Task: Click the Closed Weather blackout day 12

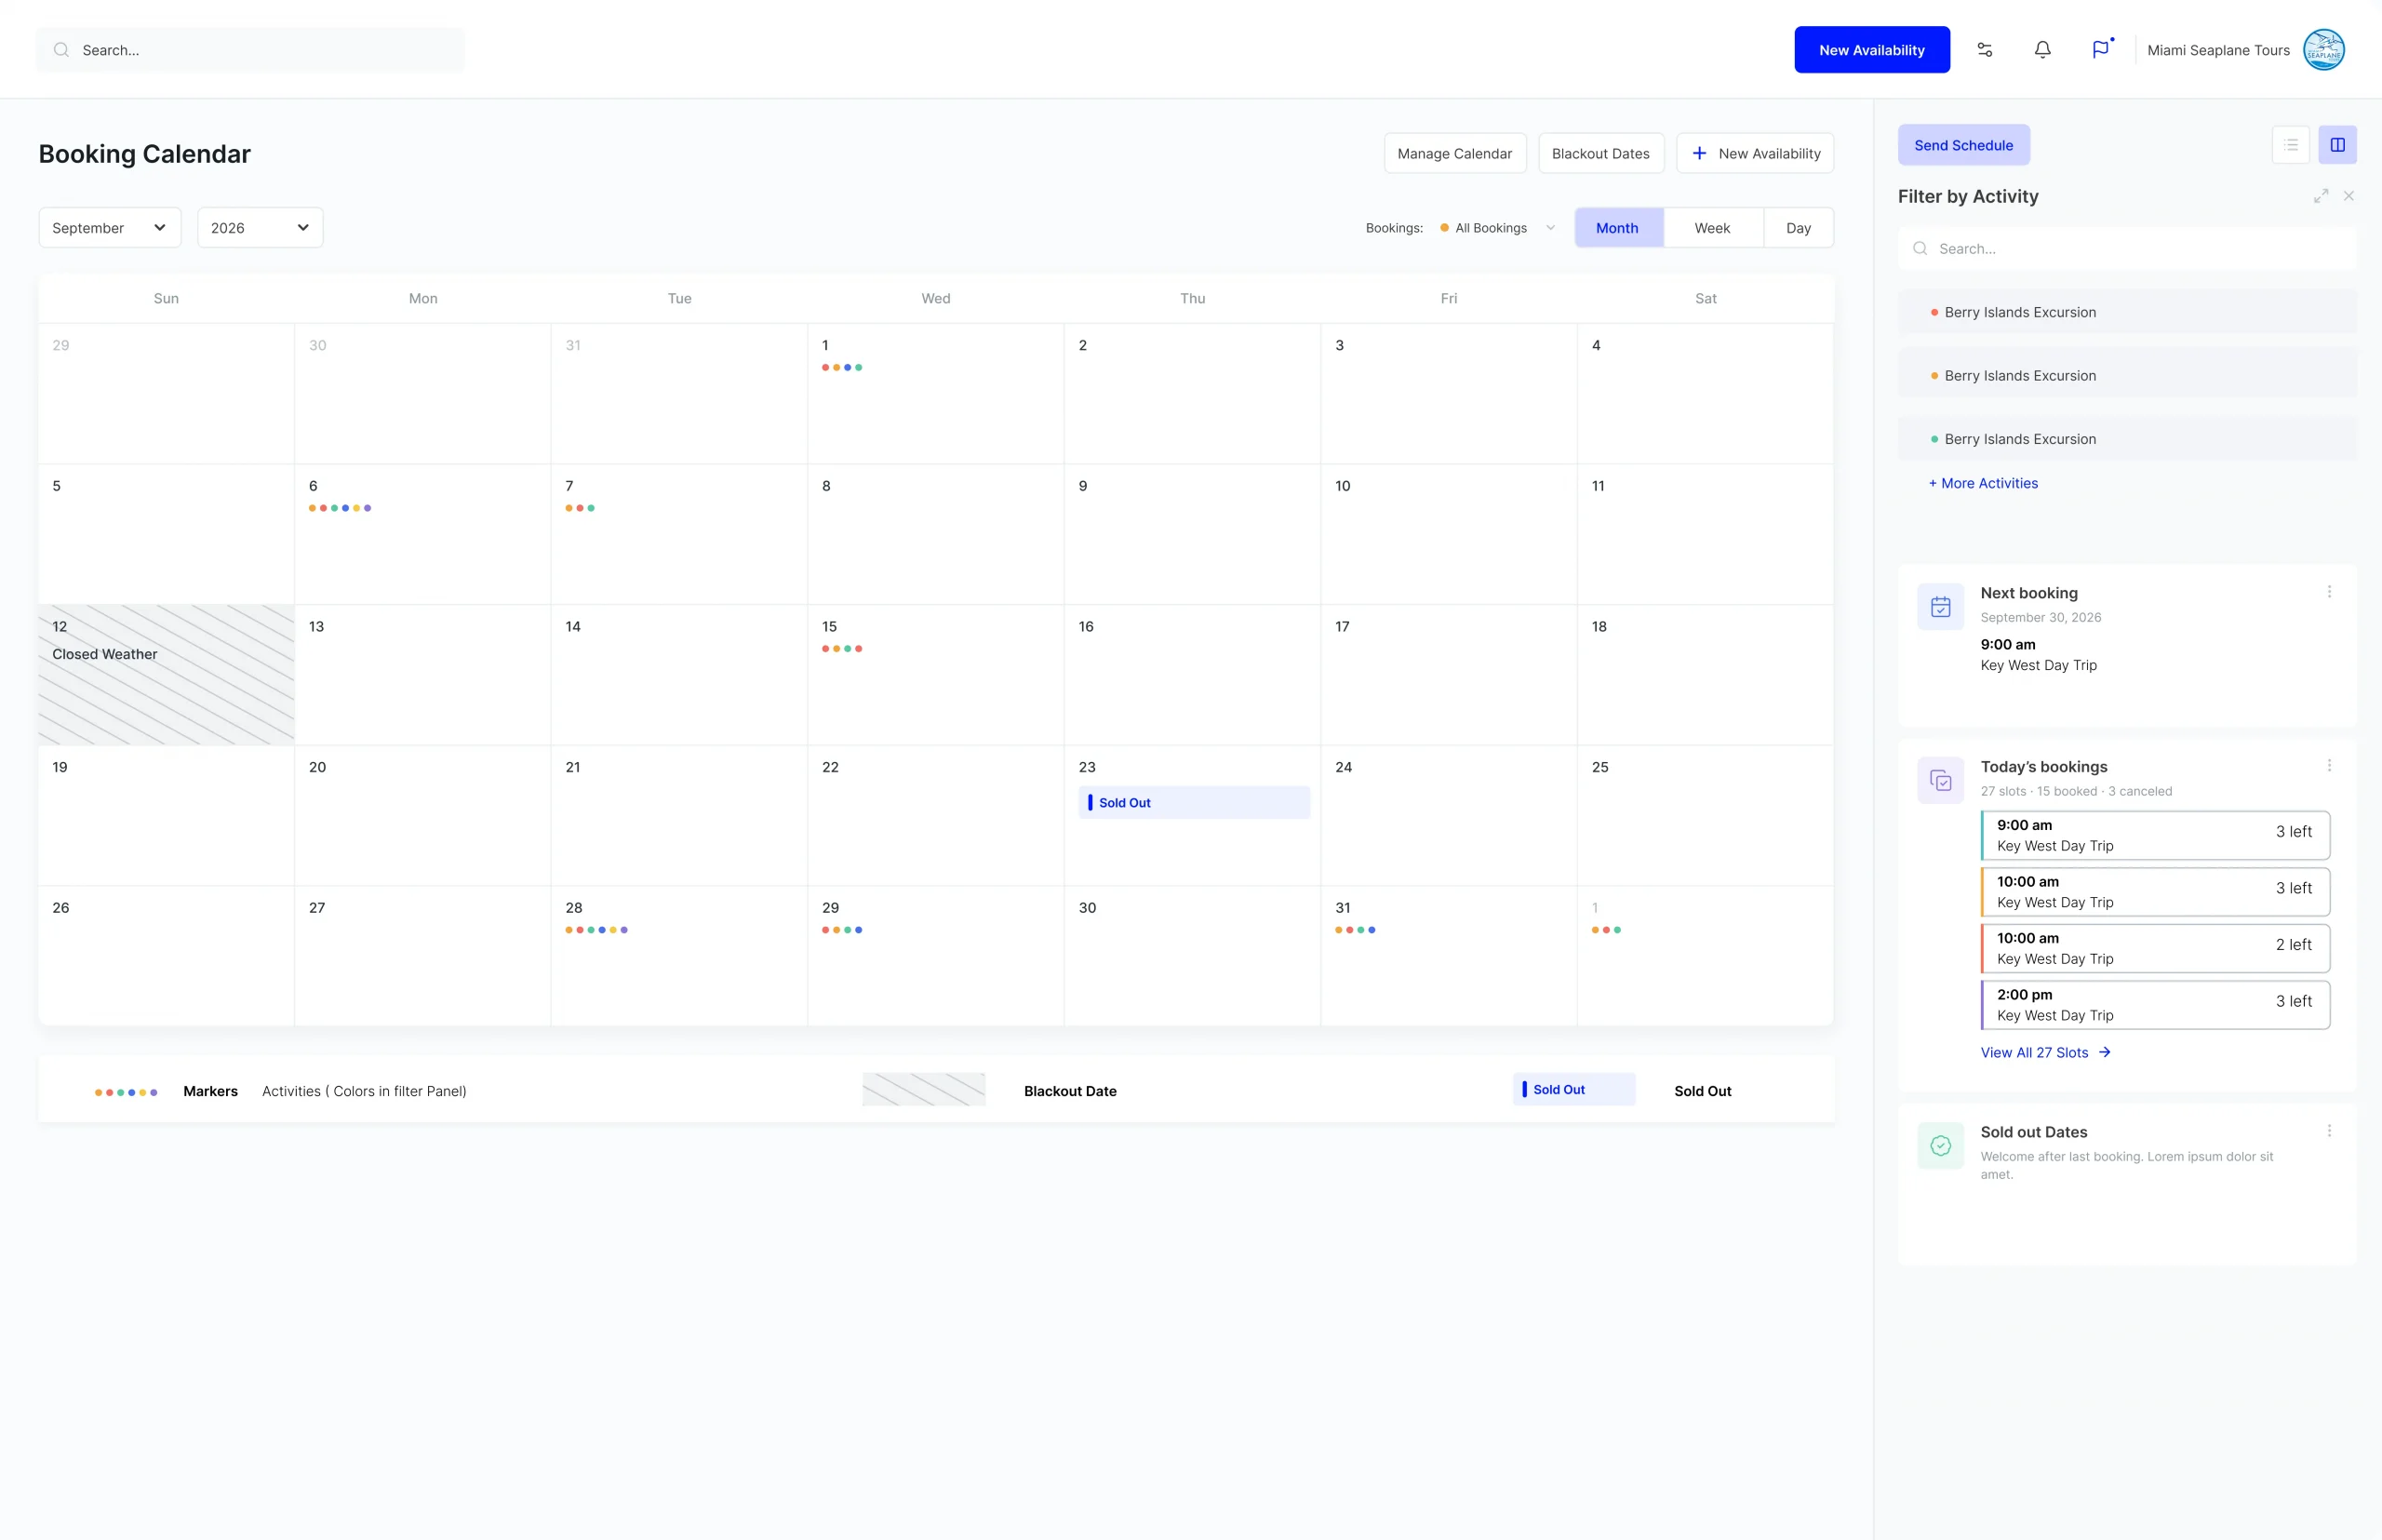Action: point(166,675)
